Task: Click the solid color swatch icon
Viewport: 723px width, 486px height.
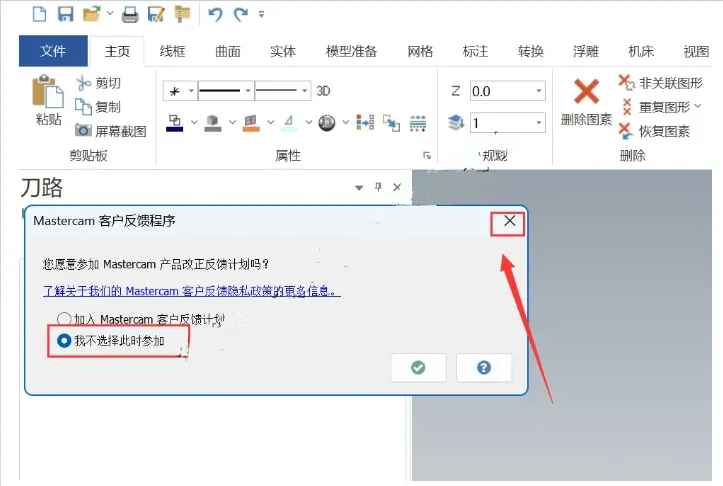Action: click(x=213, y=123)
